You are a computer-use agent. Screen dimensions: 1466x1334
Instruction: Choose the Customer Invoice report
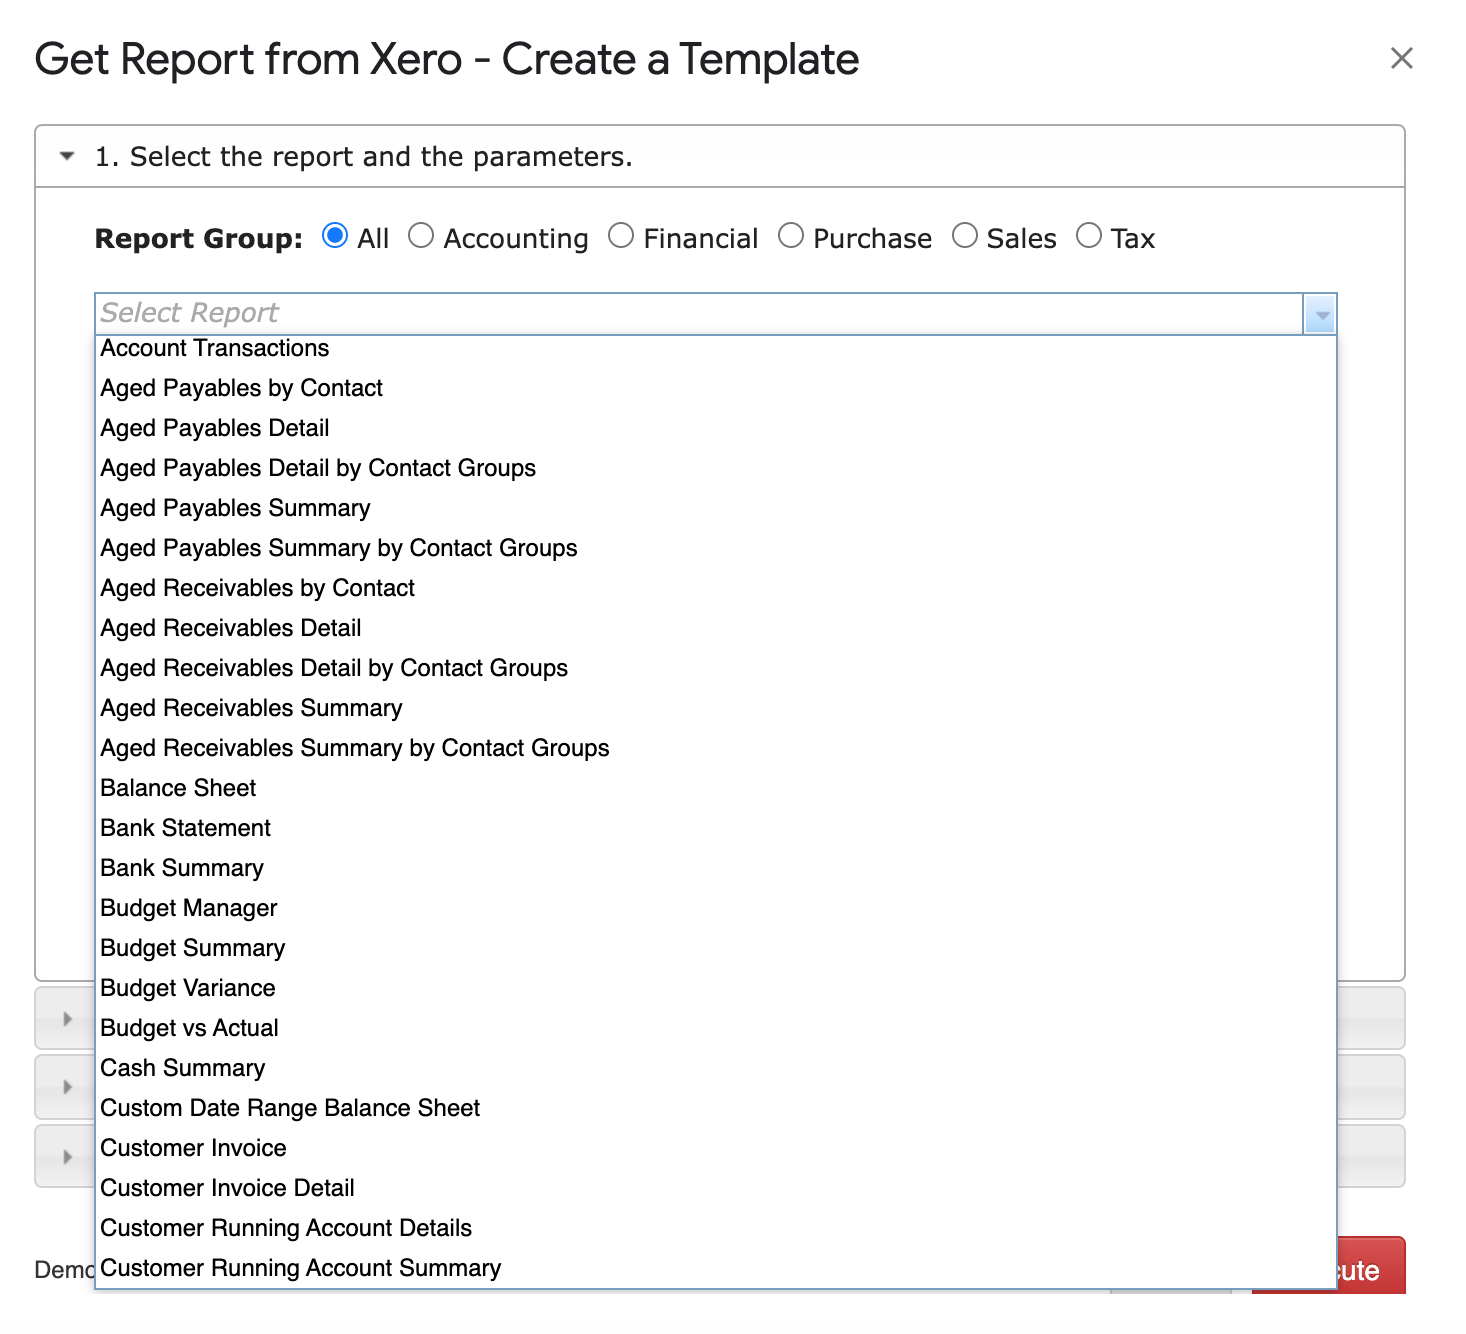(x=716, y=1148)
